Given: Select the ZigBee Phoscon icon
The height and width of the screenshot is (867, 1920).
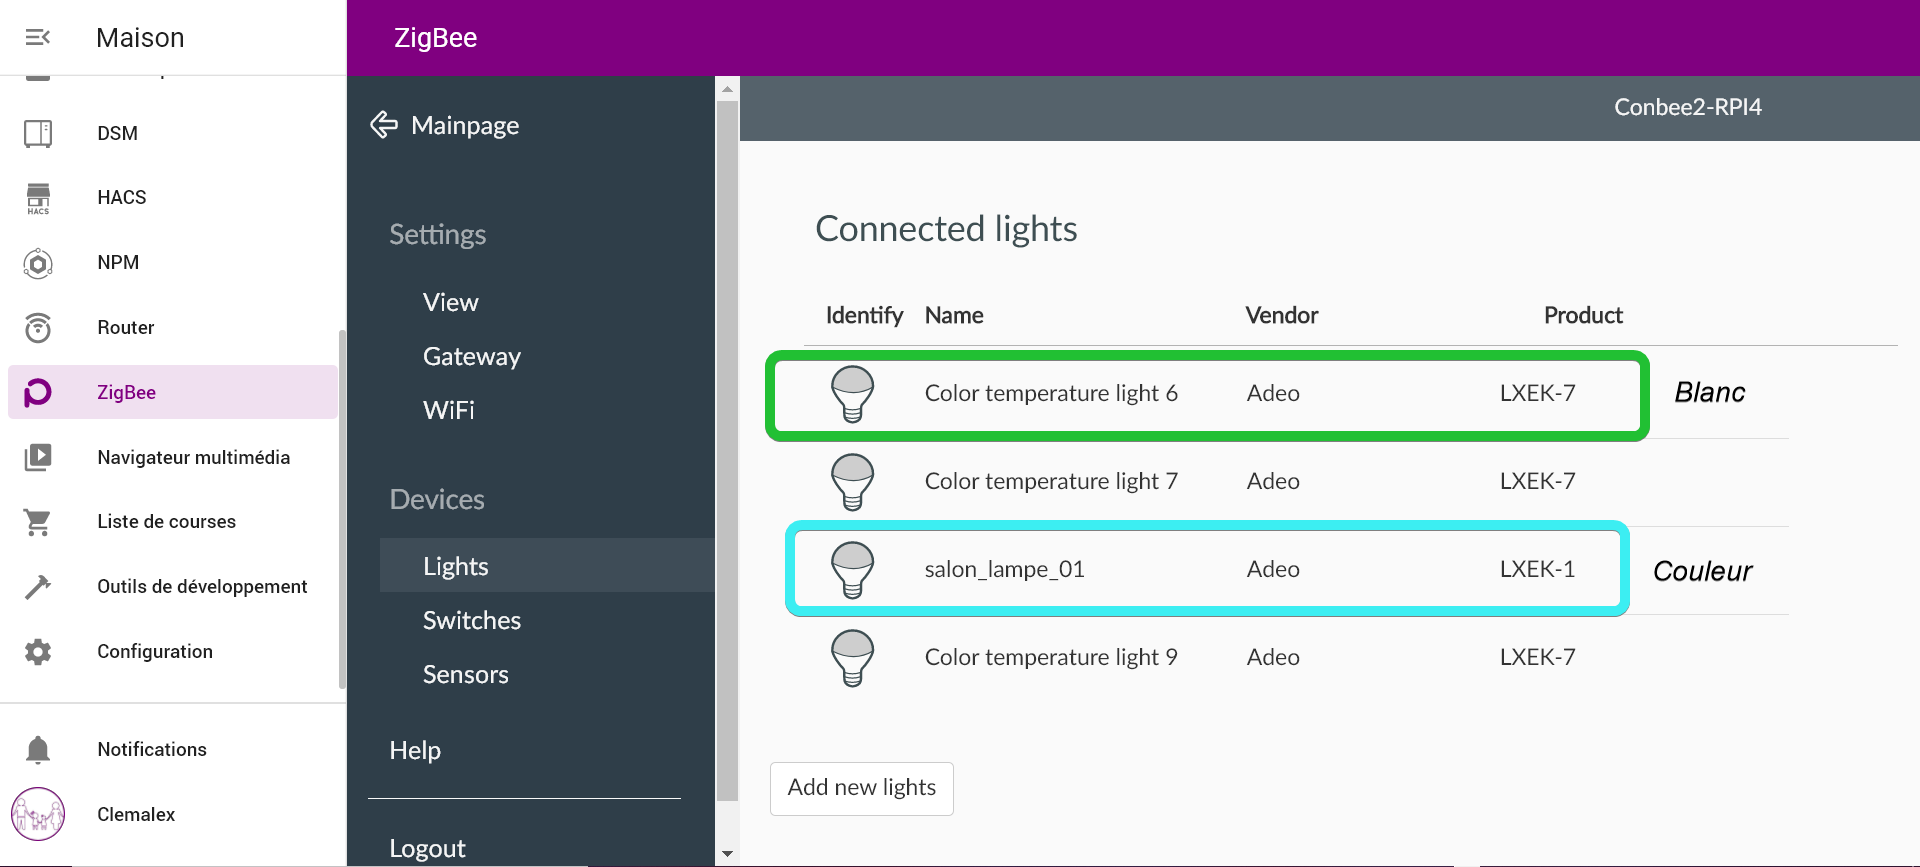Looking at the screenshot, I should (38, 393).
